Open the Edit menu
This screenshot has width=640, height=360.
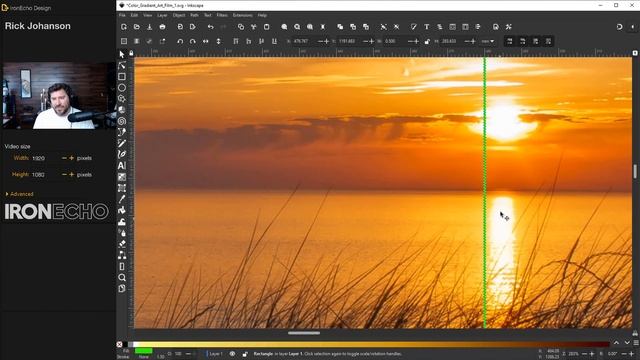click(x=134, y=15)
